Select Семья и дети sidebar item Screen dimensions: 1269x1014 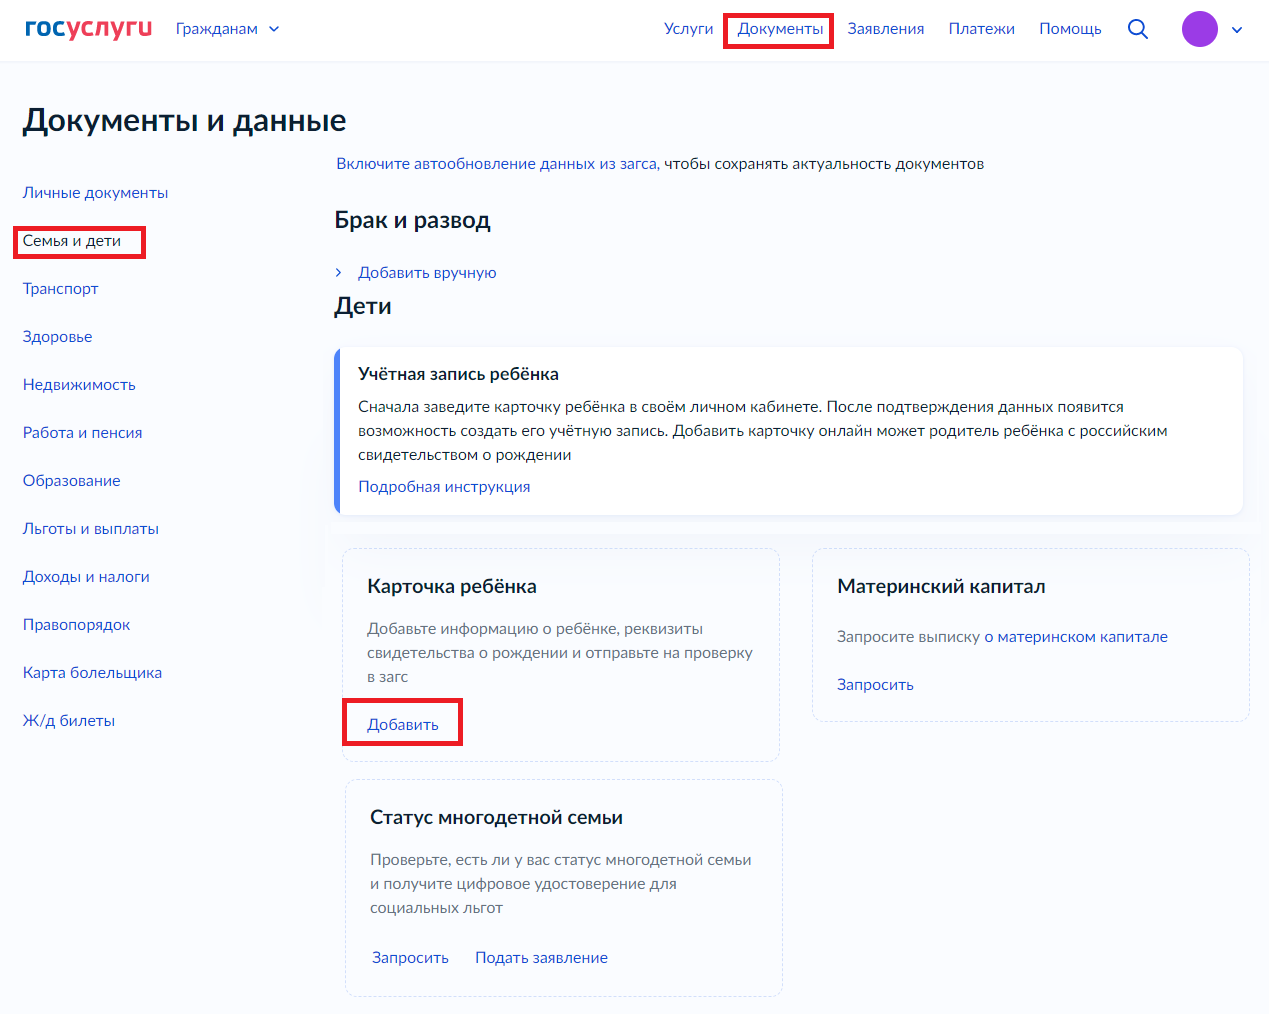[x=72, y=241]
